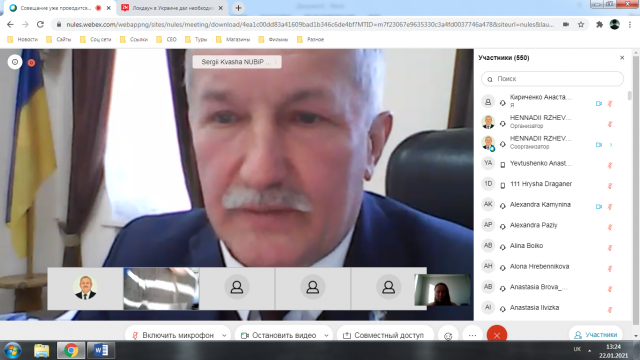Open the Сайты bookmarks folder
Viewport: 640px width, 360px height.
coord(59,40)
